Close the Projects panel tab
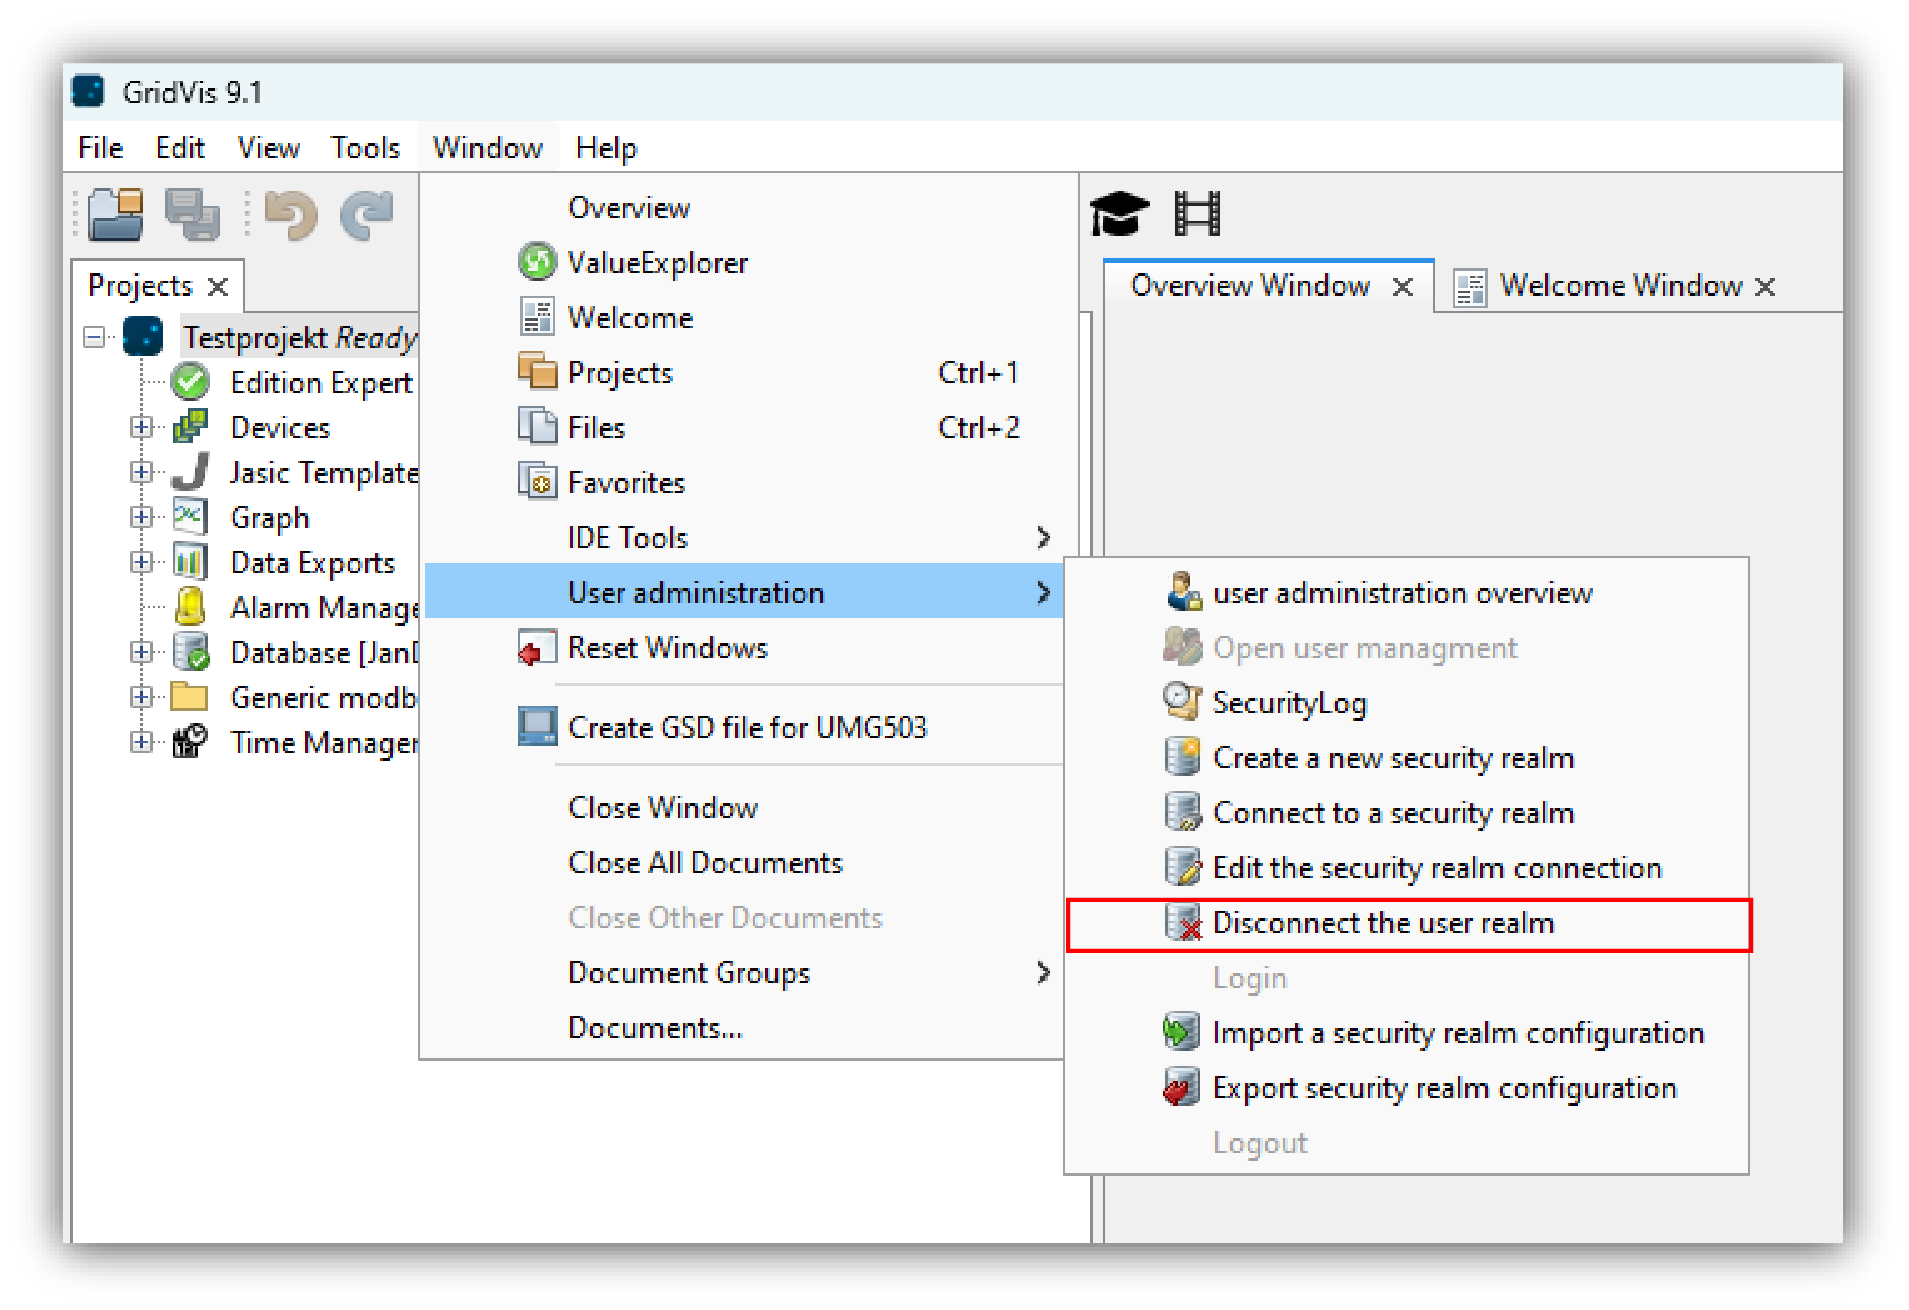 pos(218,286)
